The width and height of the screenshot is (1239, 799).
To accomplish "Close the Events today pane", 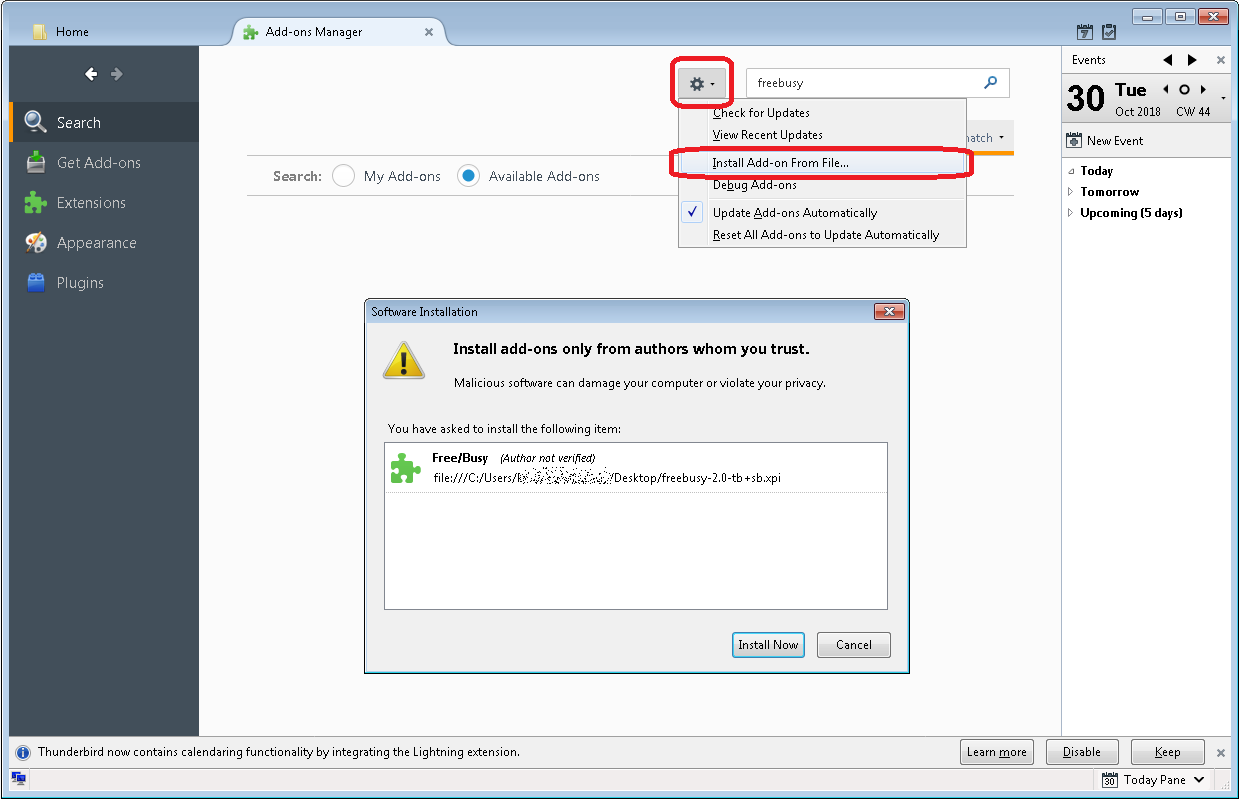I will [1221, 60].
